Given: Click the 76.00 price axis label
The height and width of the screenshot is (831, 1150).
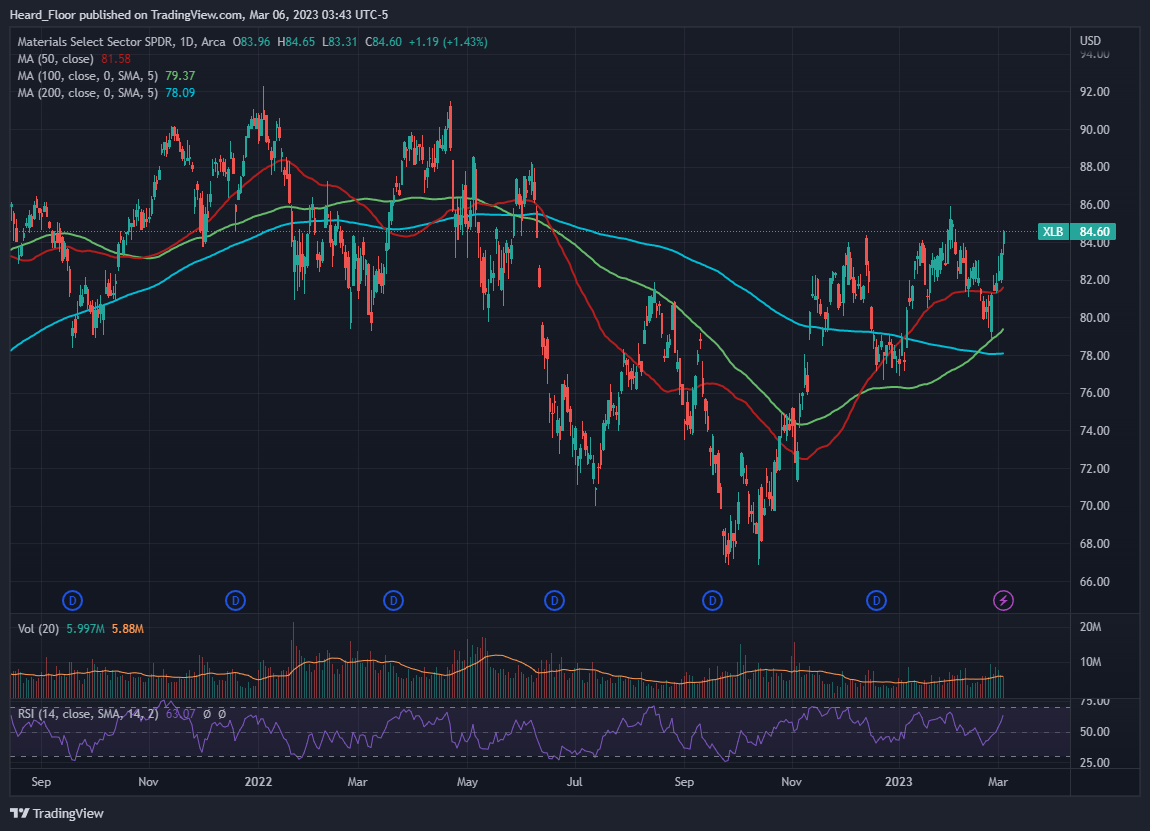Looking at the screenshot, I should 1094,392.
